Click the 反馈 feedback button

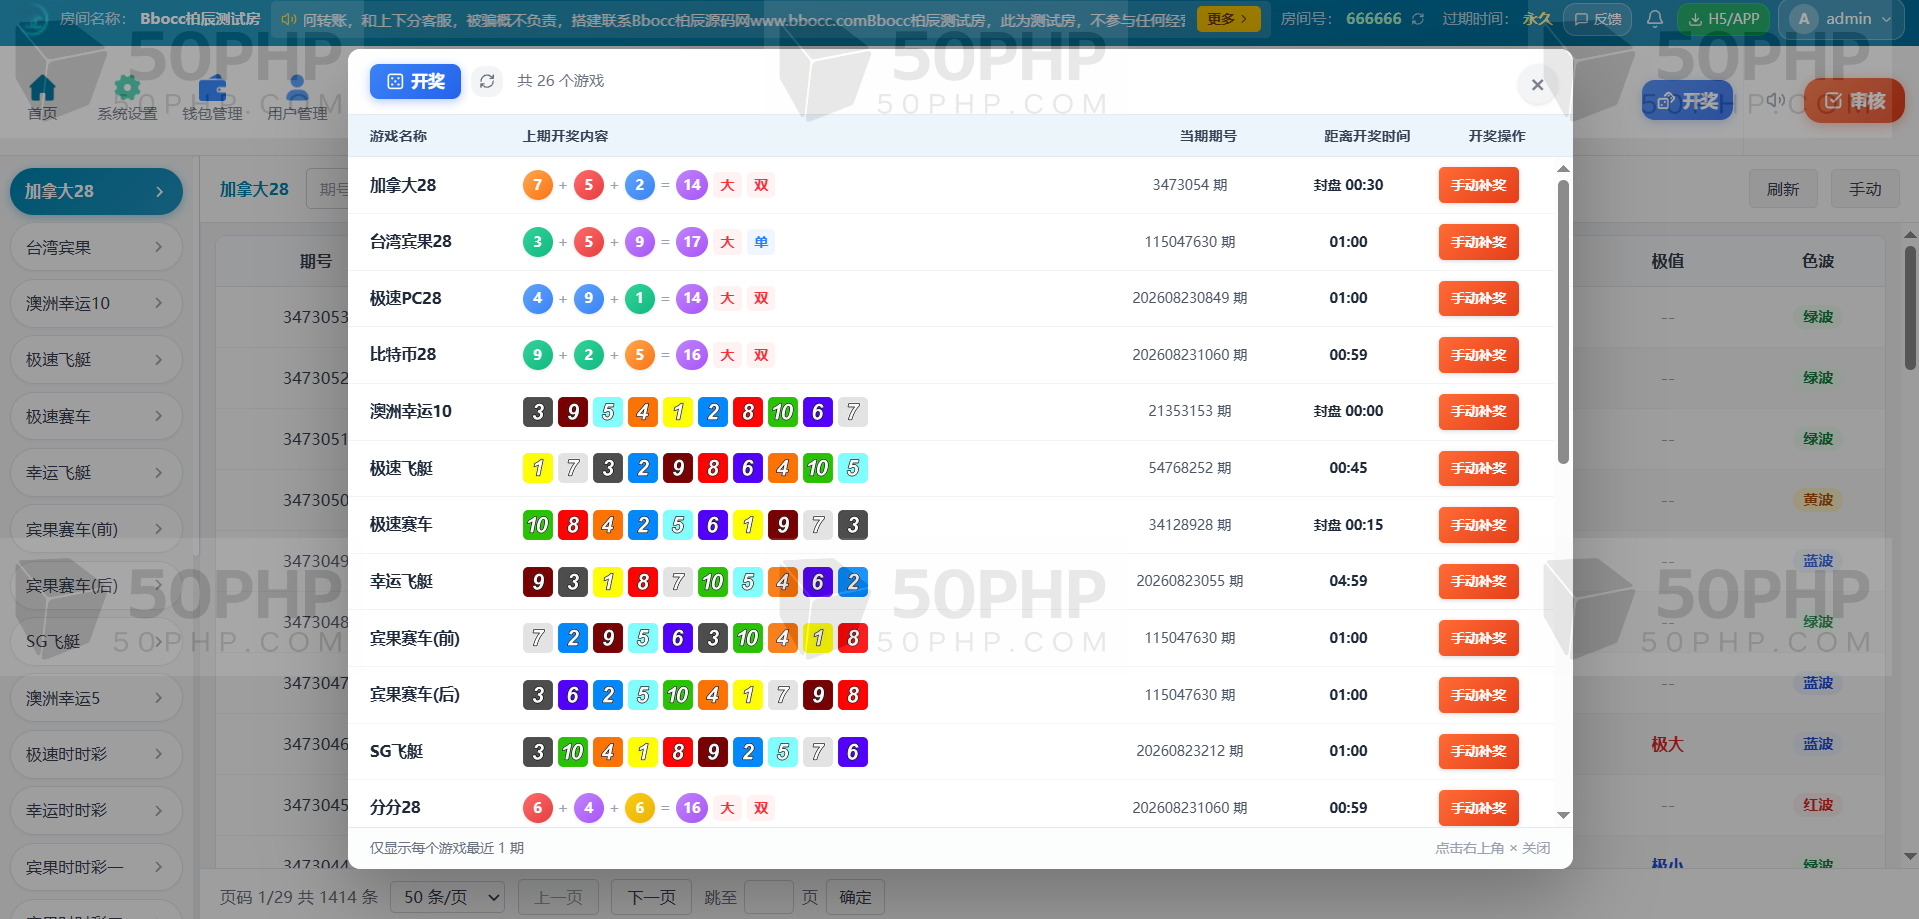pyautogui.click(x=1598, y=19)
